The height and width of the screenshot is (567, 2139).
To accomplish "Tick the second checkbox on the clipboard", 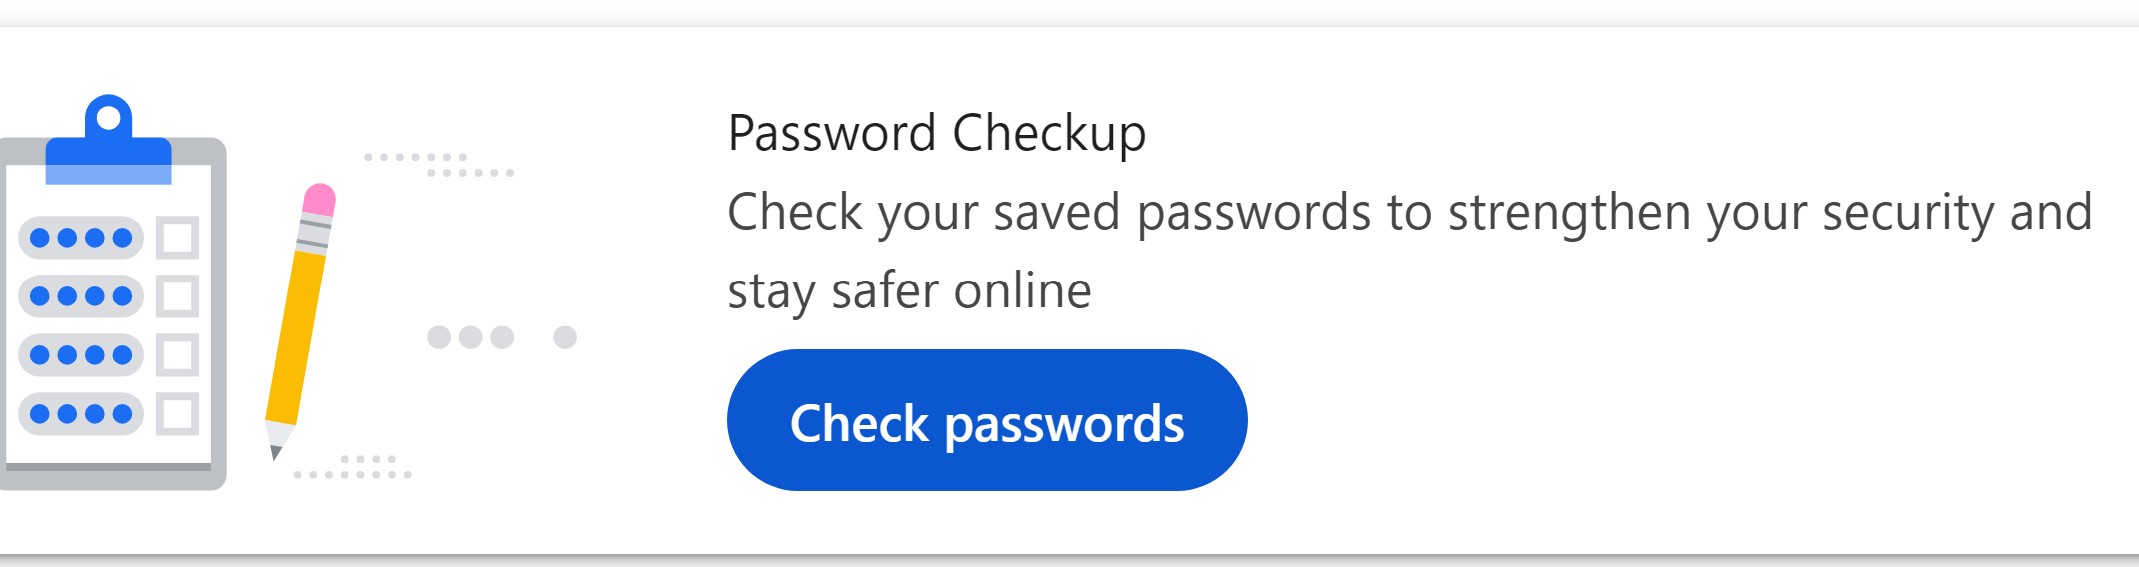I will coord(178,296).
